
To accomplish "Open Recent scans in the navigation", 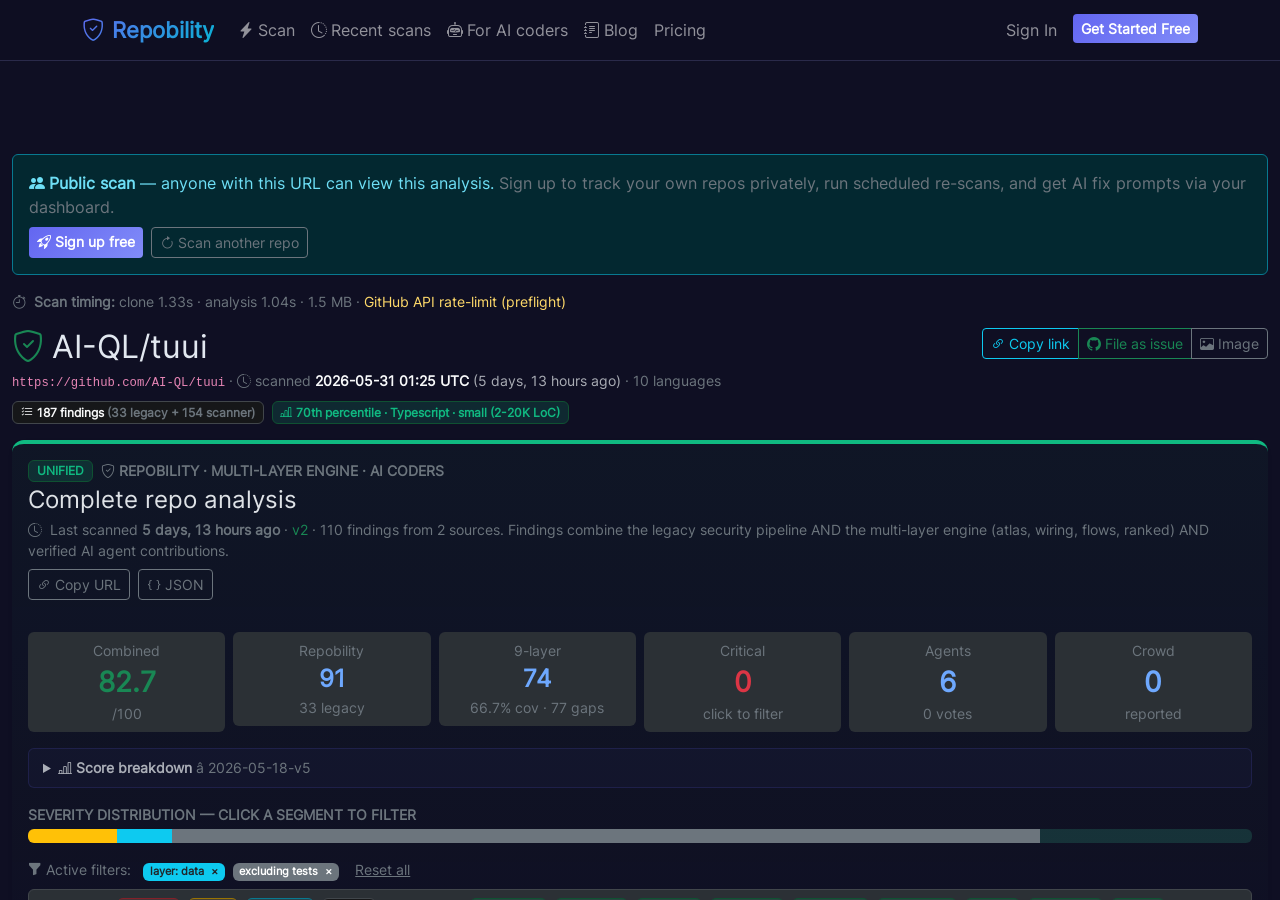I will click(371, 30).
